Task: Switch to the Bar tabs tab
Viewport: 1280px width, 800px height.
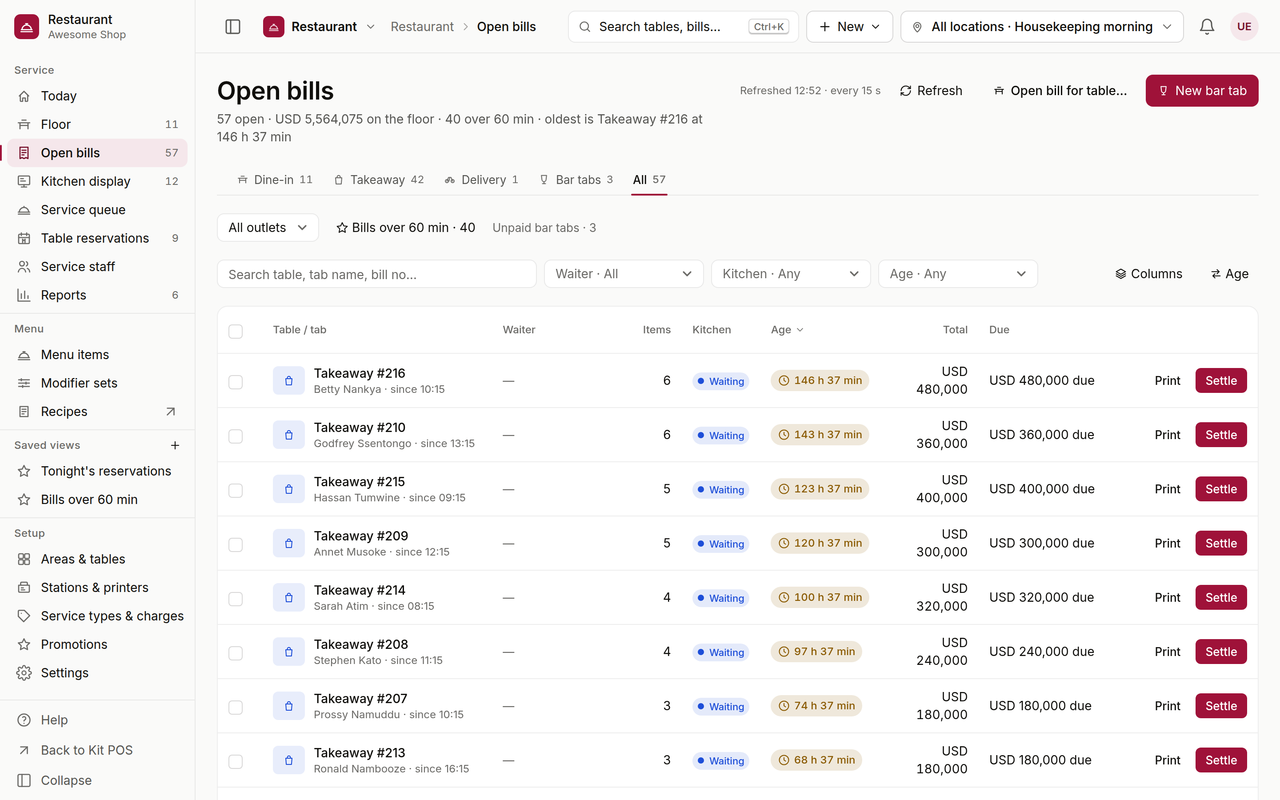Action: (x=576, y=180)
